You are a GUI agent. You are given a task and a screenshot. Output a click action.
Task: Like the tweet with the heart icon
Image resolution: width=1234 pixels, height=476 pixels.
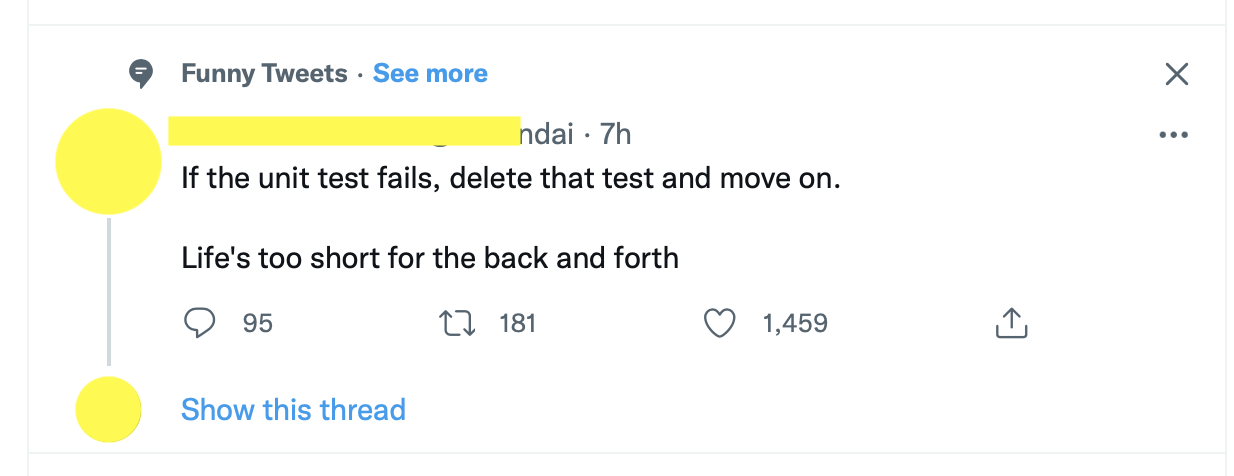tap(720, 323)
